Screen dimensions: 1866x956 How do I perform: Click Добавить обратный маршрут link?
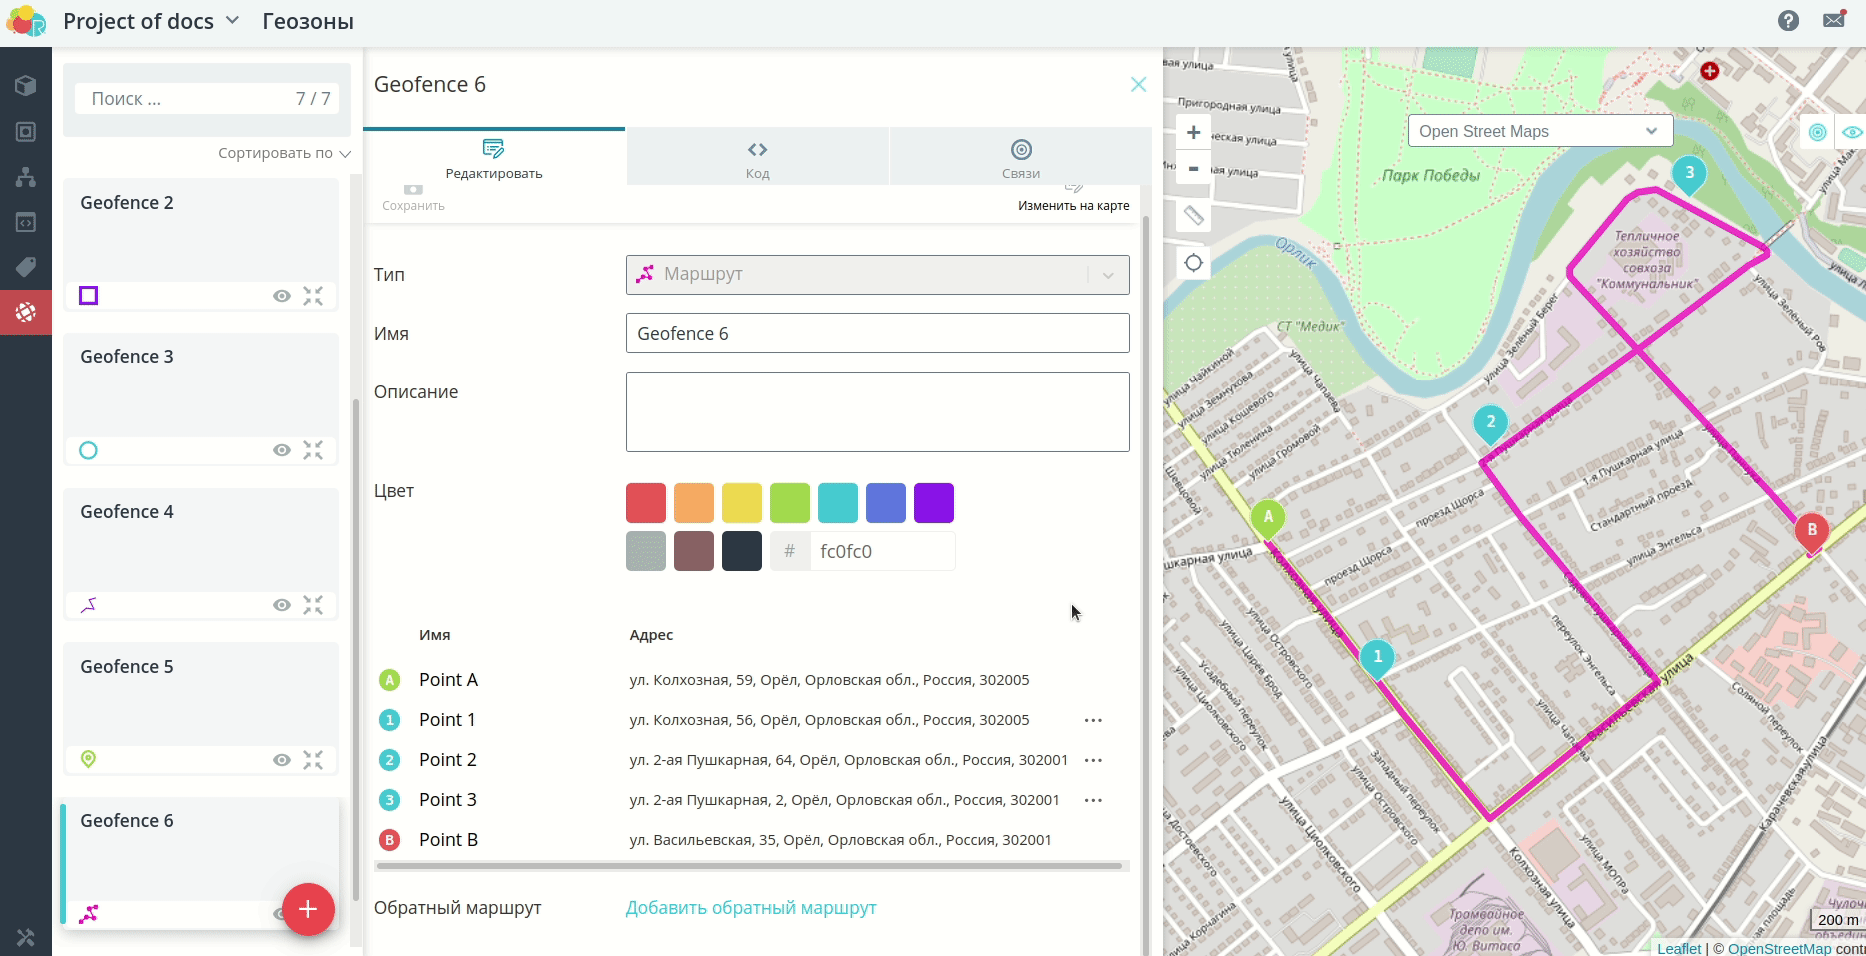(751, 908)
